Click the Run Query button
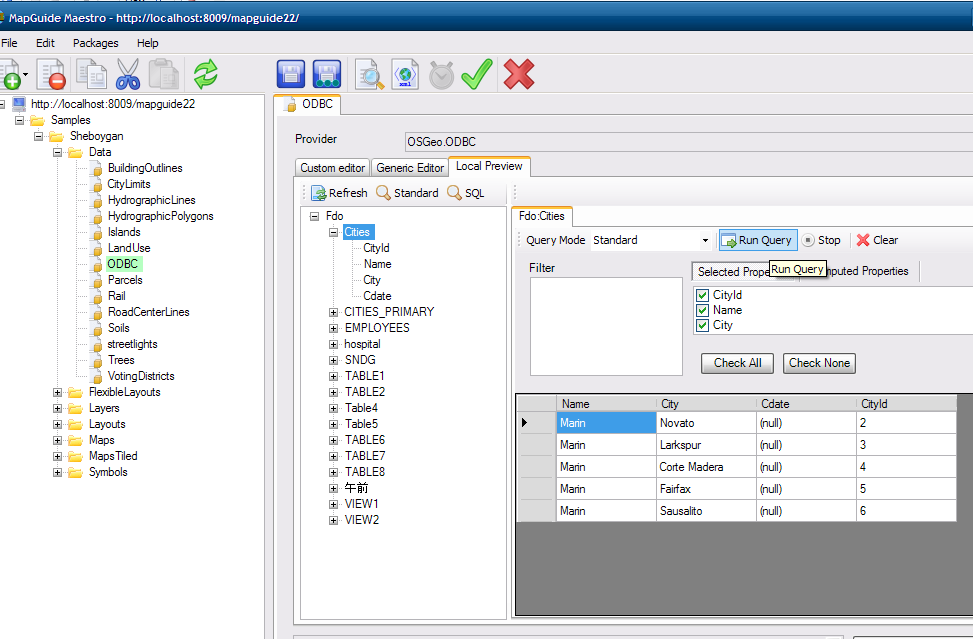The image size is (973, 639). pos(758,240)
